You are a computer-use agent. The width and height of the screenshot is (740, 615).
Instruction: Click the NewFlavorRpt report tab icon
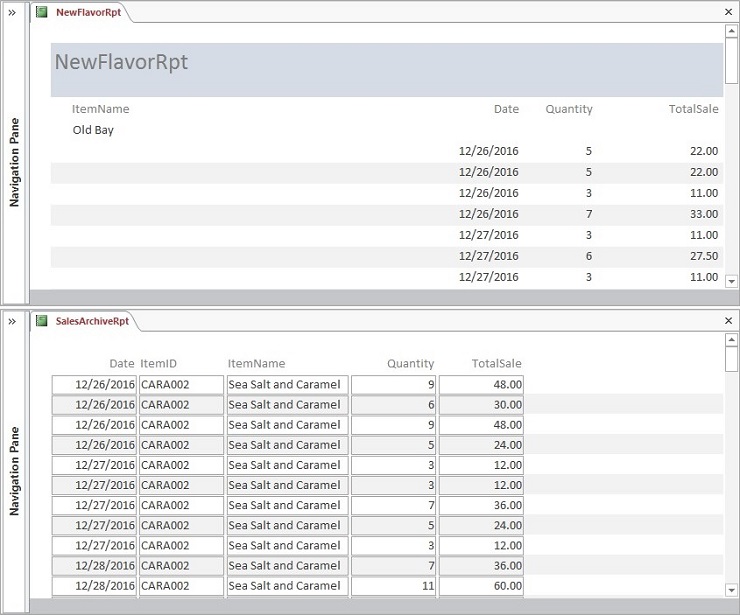coord(41,12)
